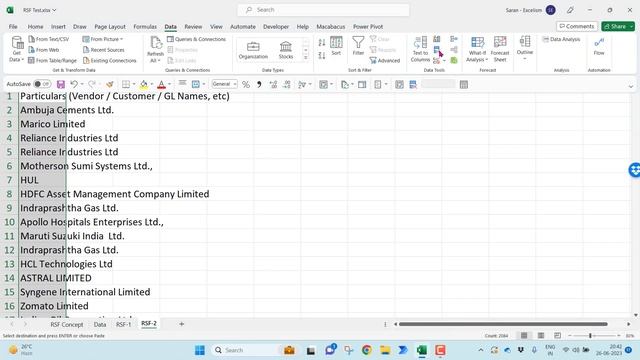Click the Undo arrow

tap(73, 84)
